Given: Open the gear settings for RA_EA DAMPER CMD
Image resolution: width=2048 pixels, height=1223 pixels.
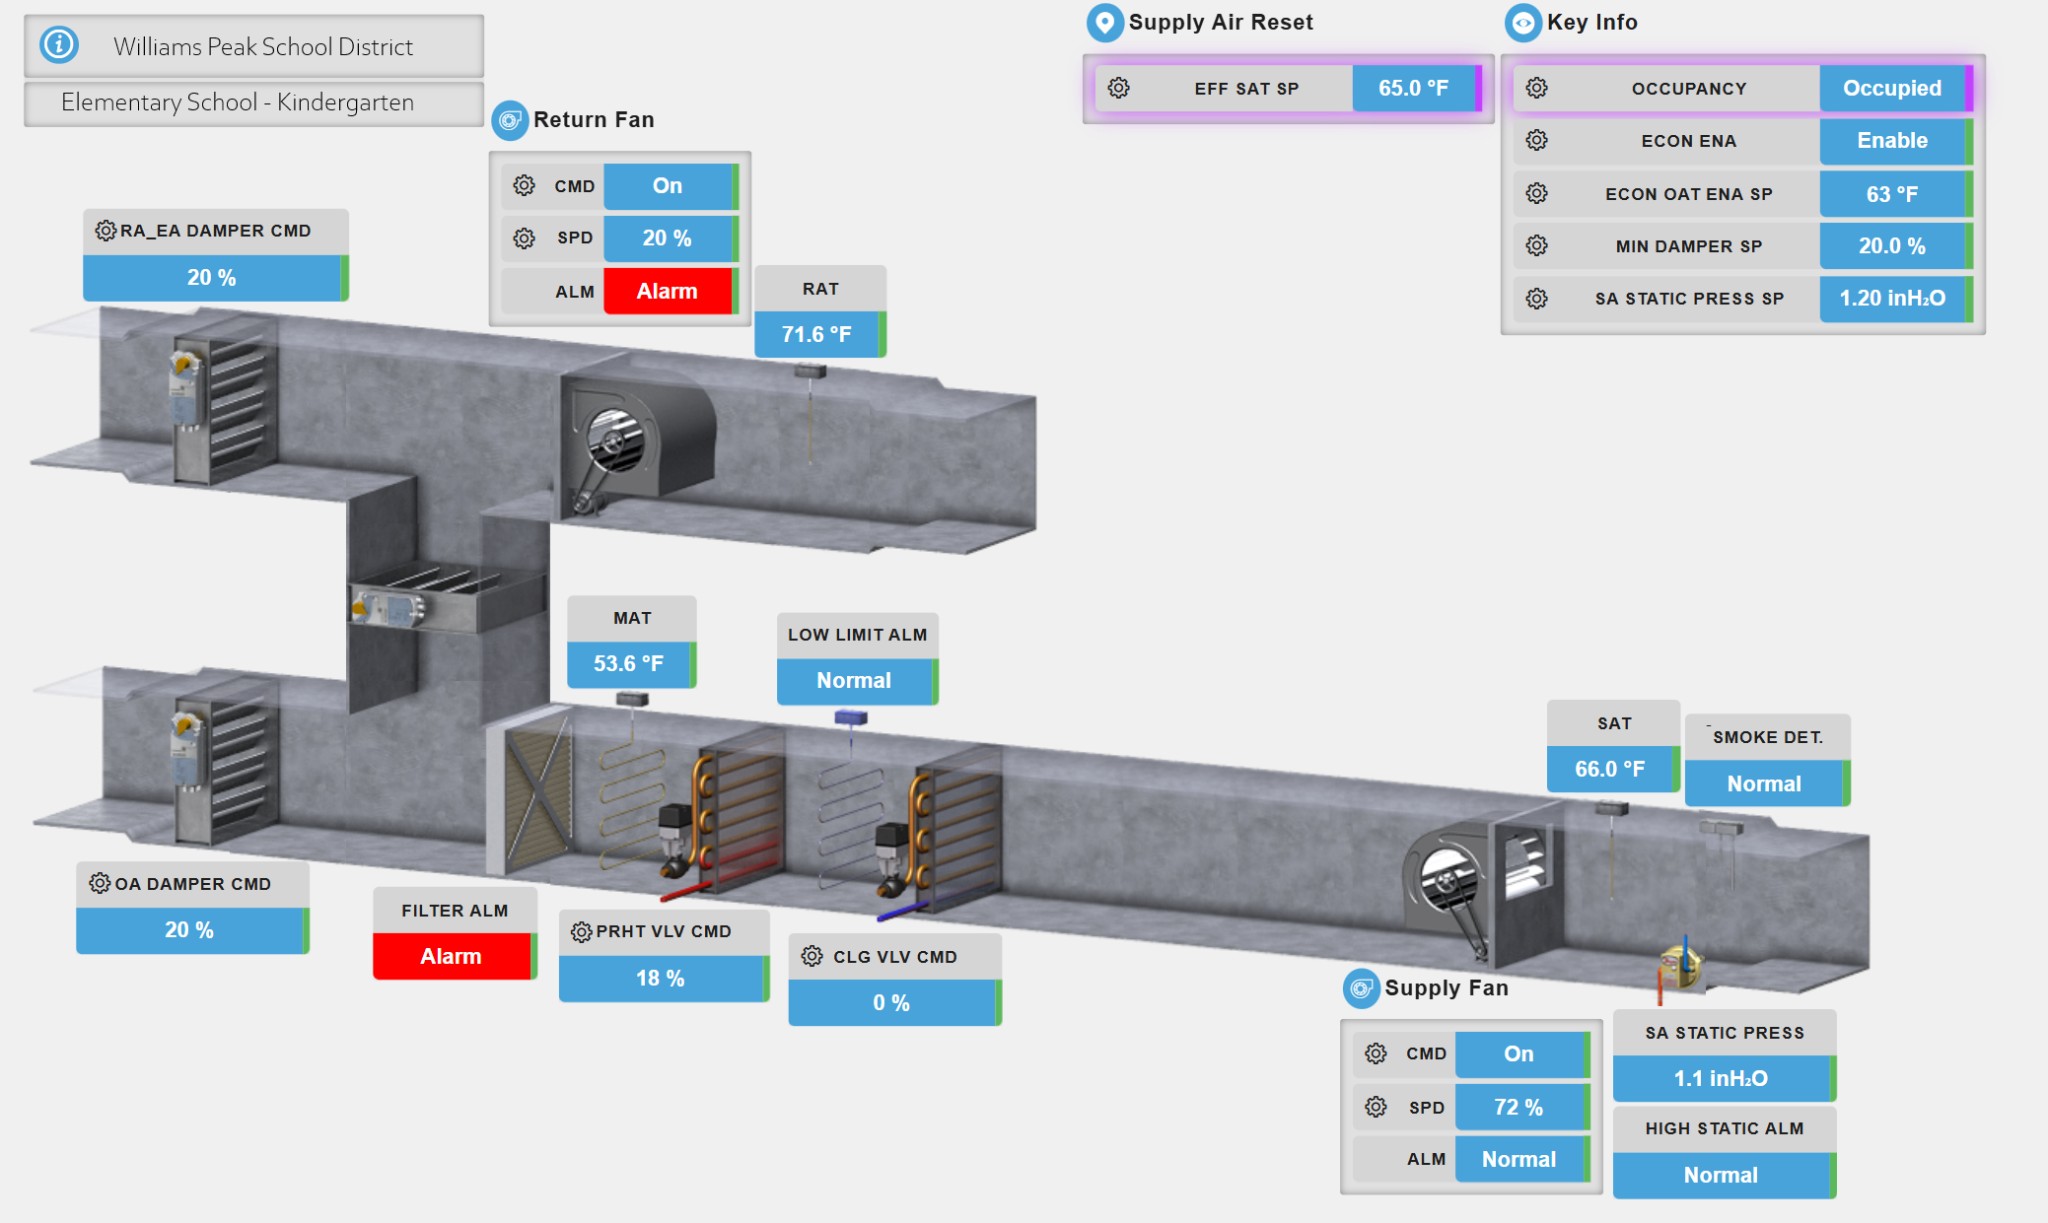Looking at the screenshot, I should (x=105, y=231).
